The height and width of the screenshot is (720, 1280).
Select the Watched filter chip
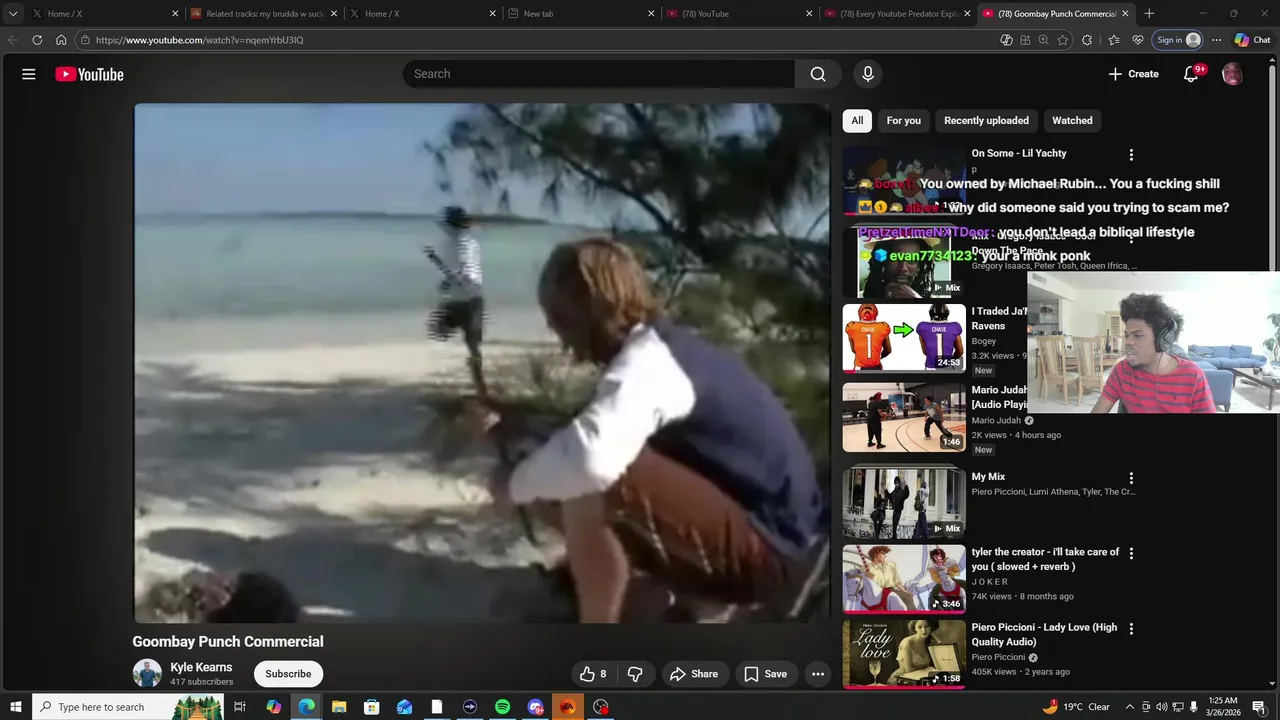click(x=1072, y=120)
